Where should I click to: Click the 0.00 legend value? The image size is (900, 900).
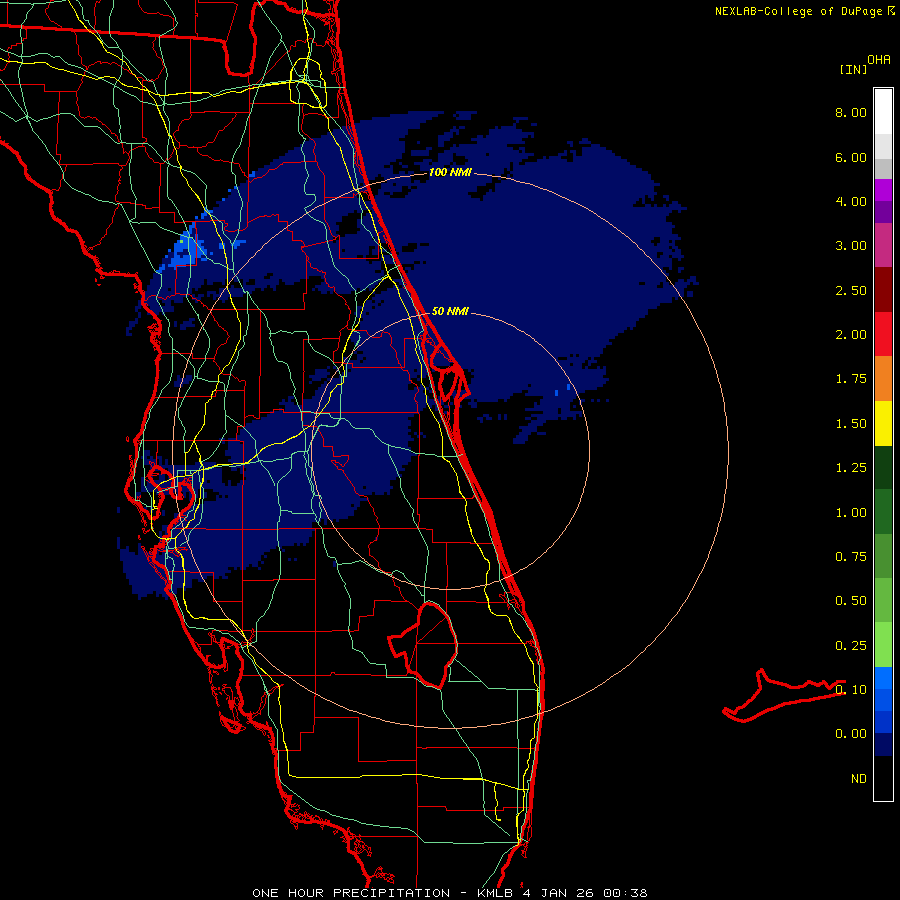851,734
